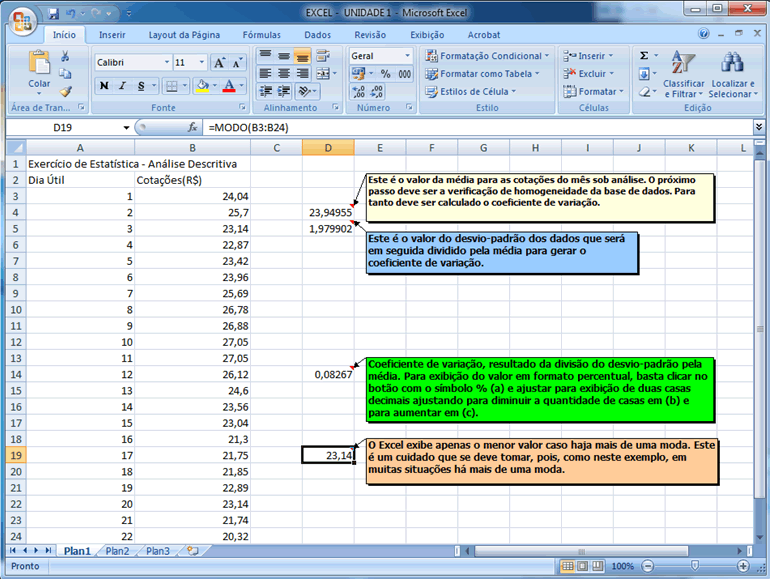770x580 pixels.
Task: Switch to page layout view in status bar
Action: click(585, 566)
